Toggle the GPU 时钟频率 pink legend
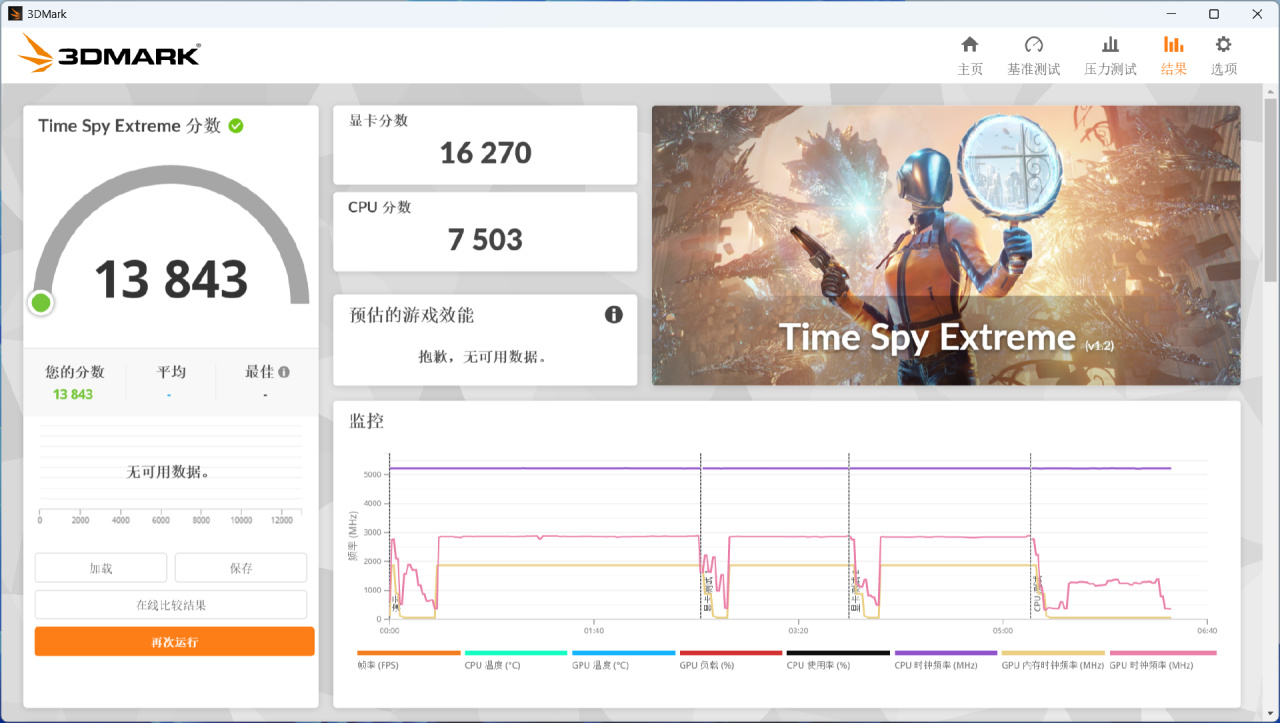1280x723 pixels. [1163, 653]
